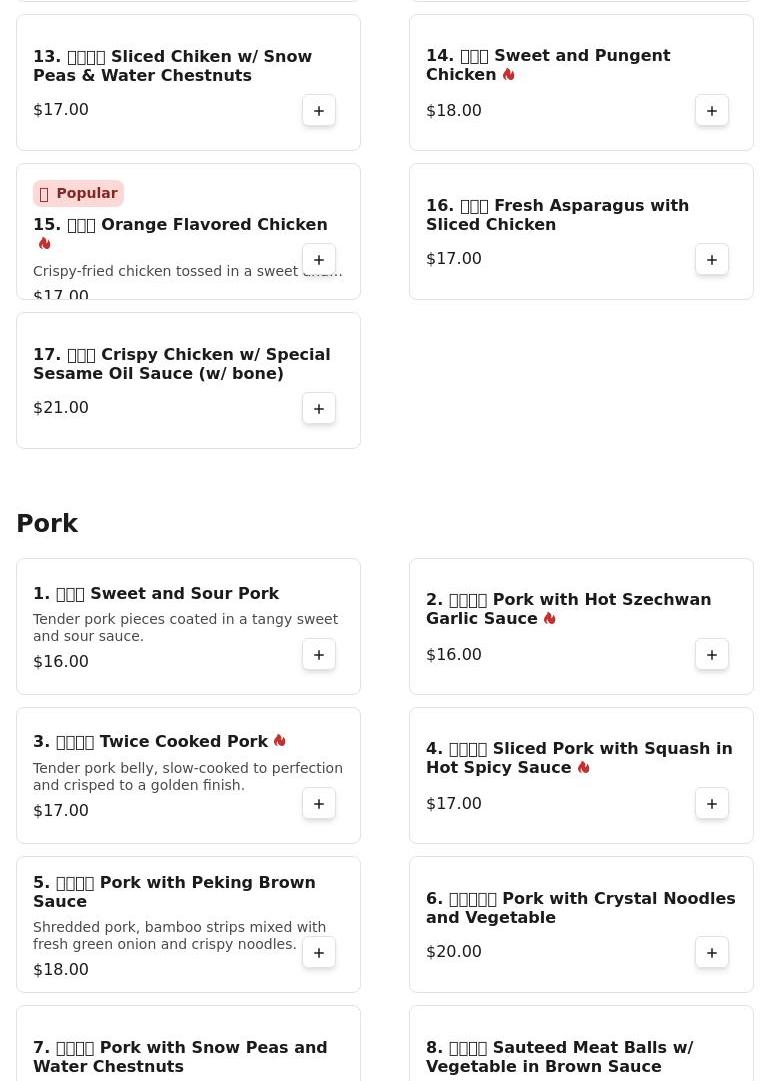Select Sauteed Meat Balls in Brown Sauce

pos(559,1057)
